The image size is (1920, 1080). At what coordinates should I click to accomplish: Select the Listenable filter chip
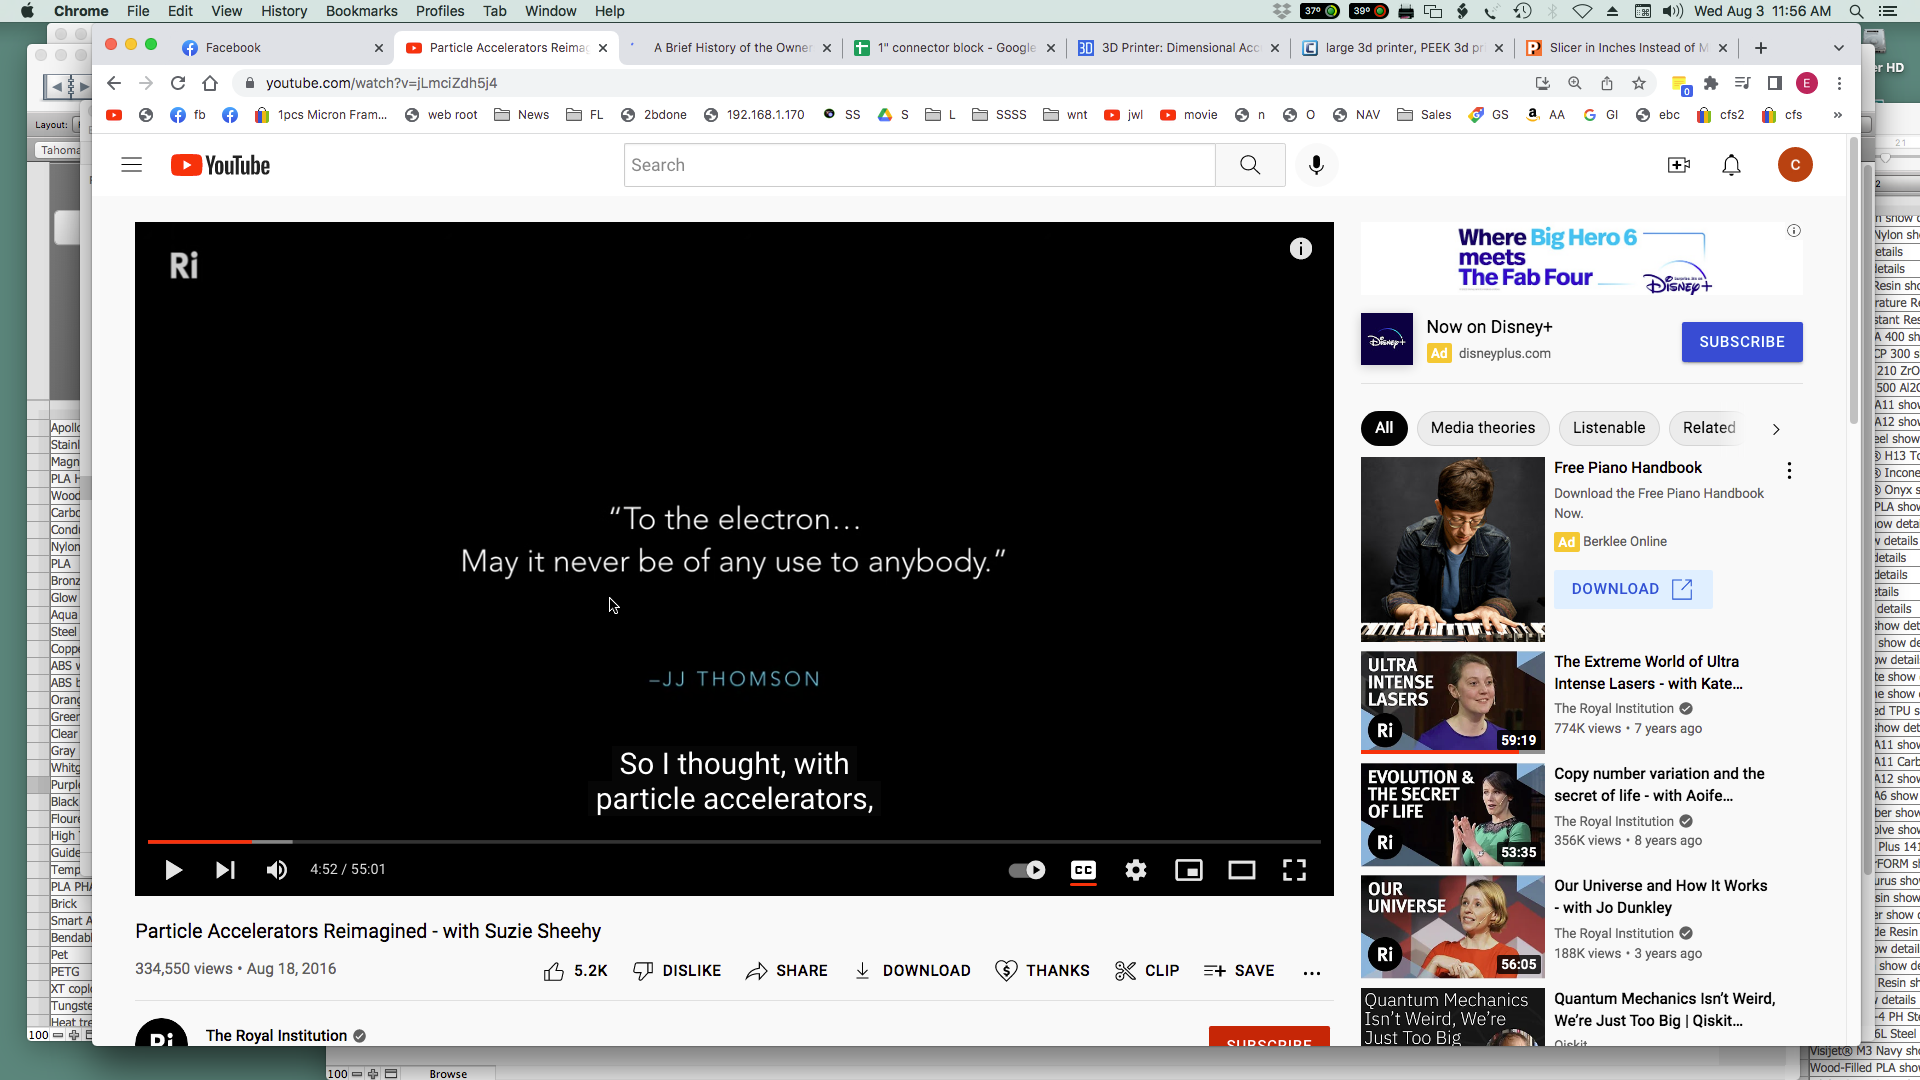coord(1608,428)
